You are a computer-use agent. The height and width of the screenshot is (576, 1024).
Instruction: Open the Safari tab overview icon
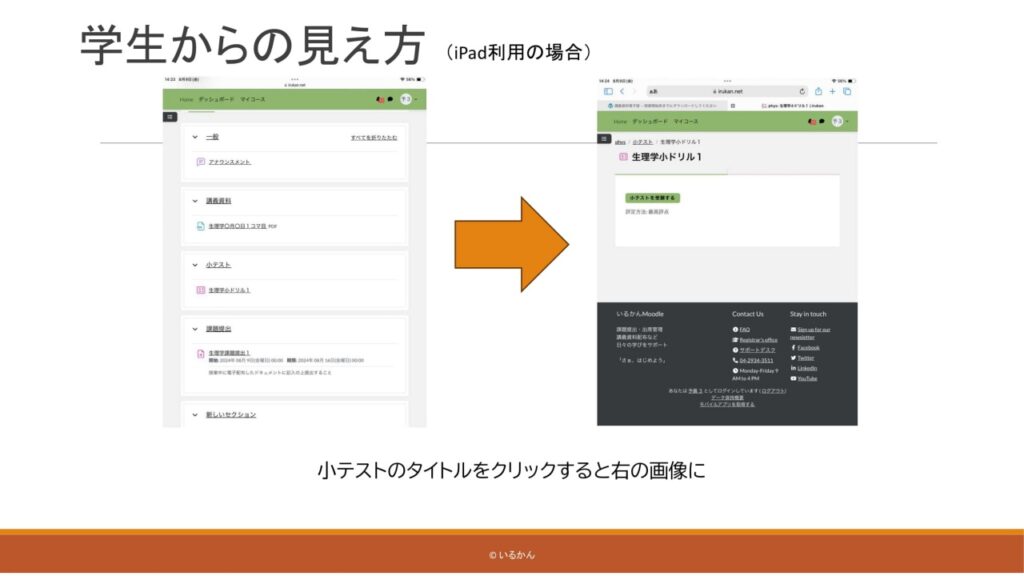(x=846, y=91)
